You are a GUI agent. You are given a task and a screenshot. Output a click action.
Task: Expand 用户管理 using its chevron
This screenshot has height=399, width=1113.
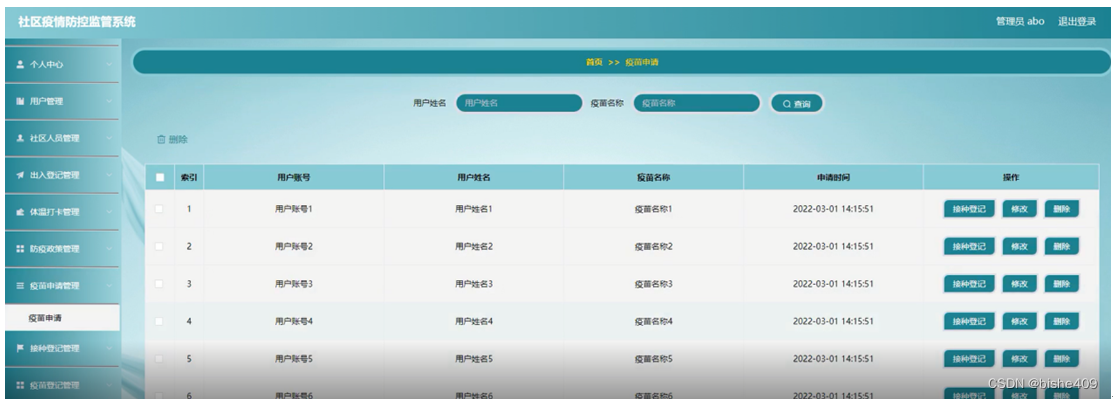tap(109, 102)
